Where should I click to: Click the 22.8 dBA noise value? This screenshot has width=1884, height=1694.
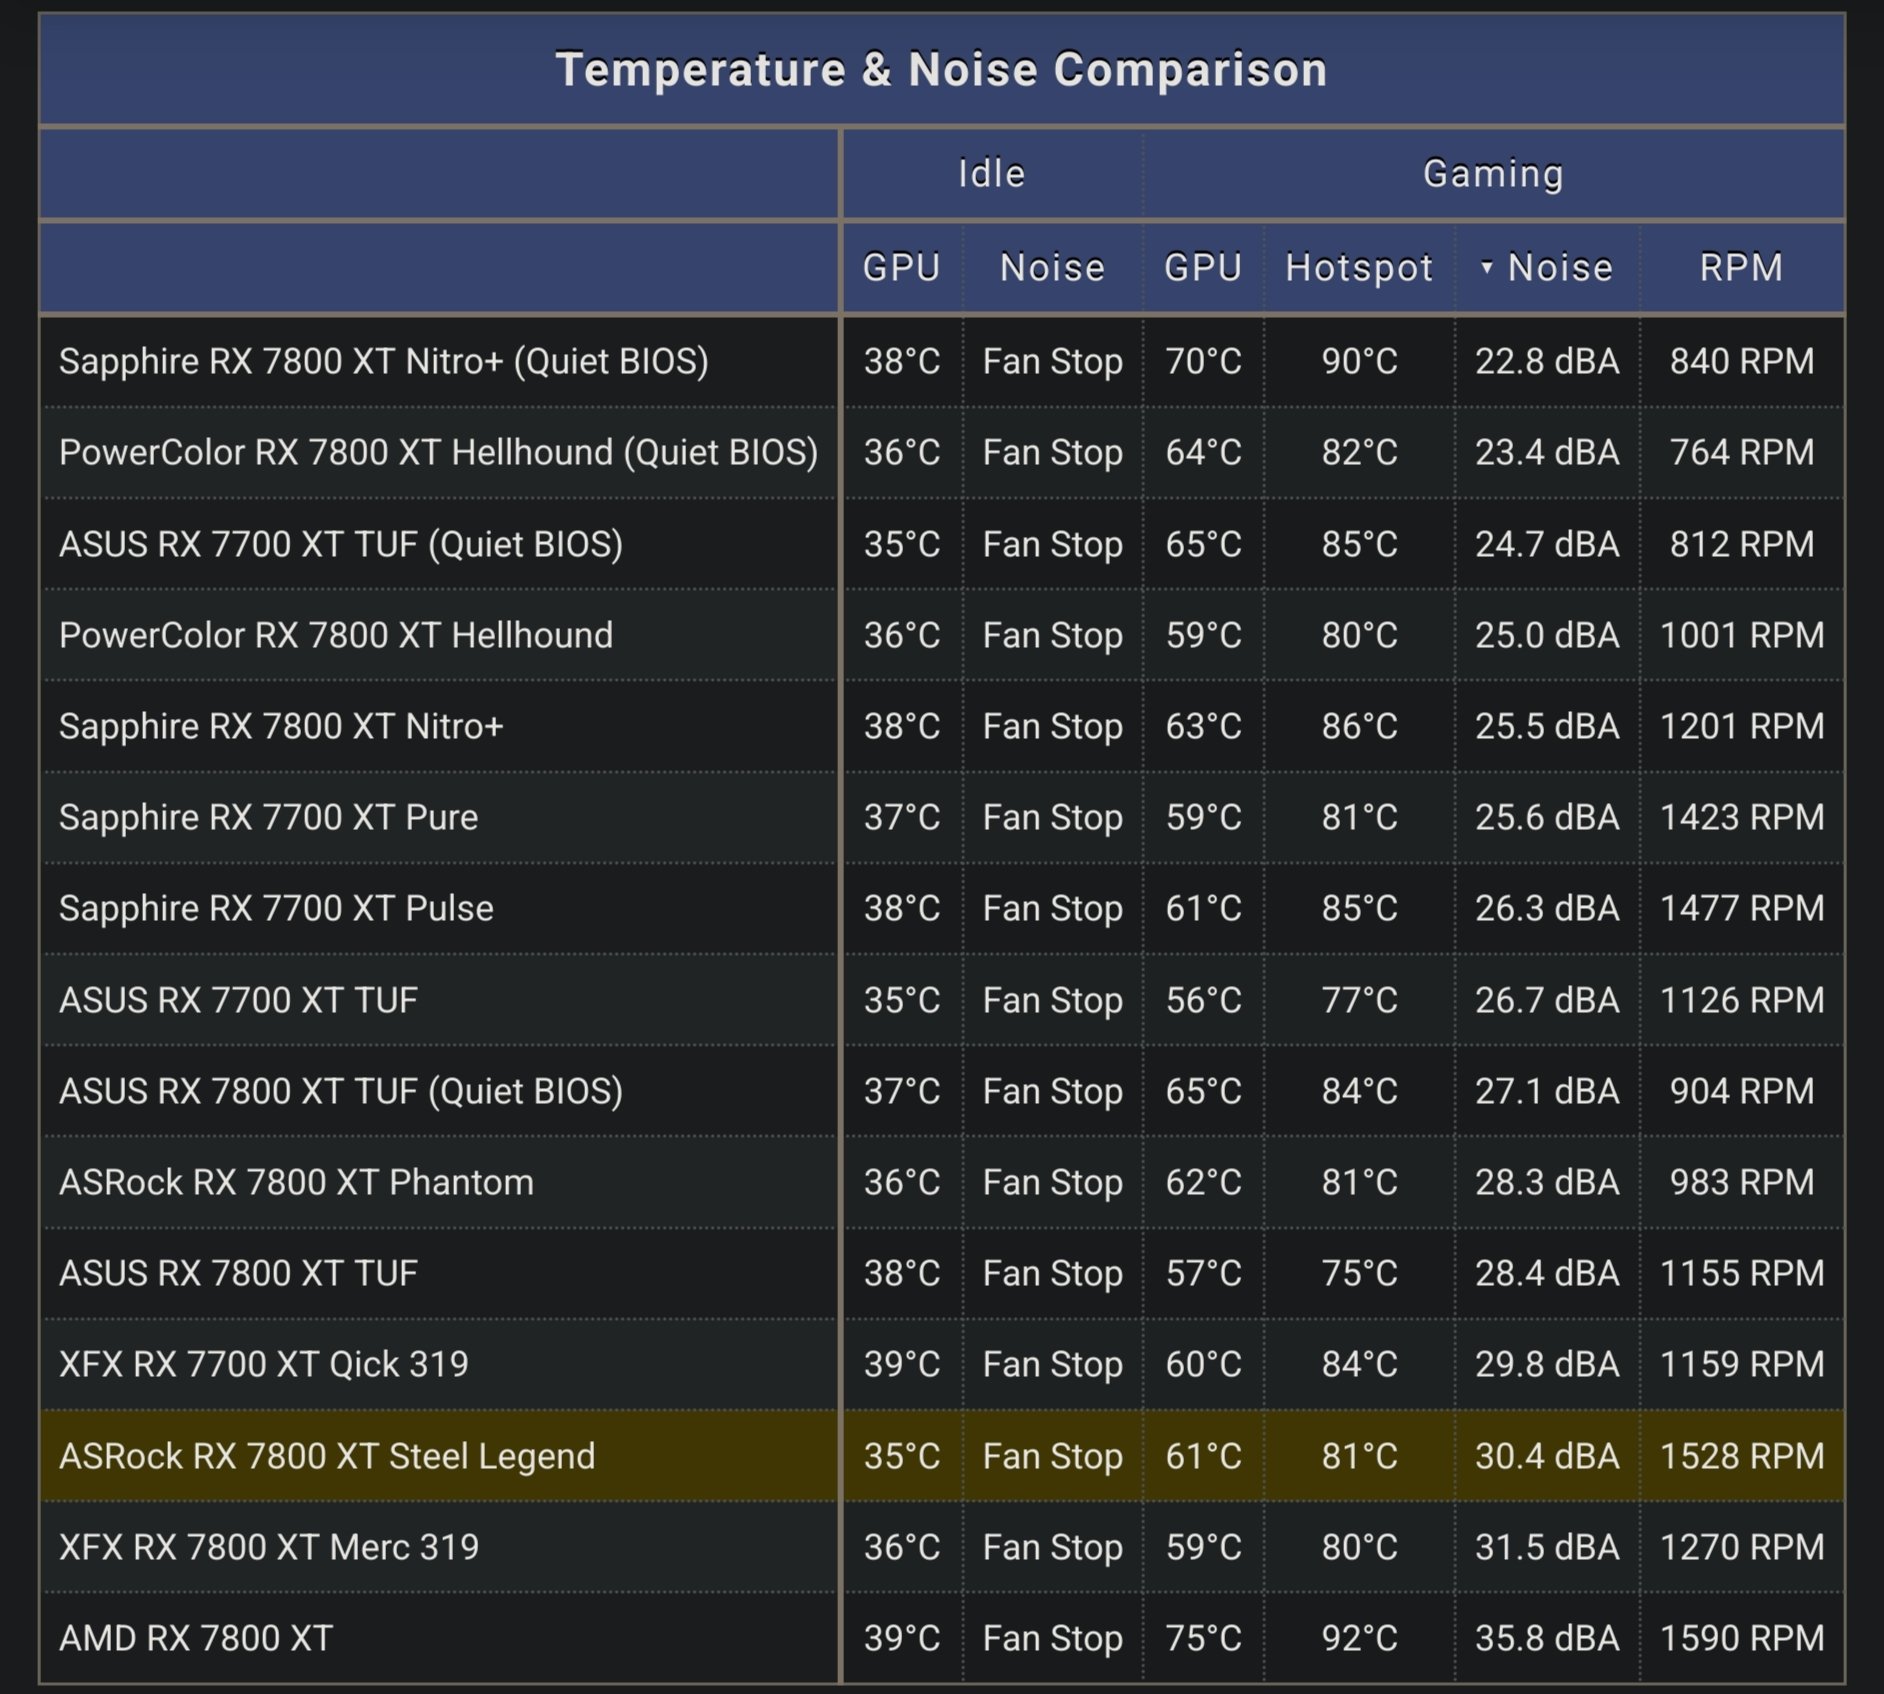click(x=1547, y=361)
